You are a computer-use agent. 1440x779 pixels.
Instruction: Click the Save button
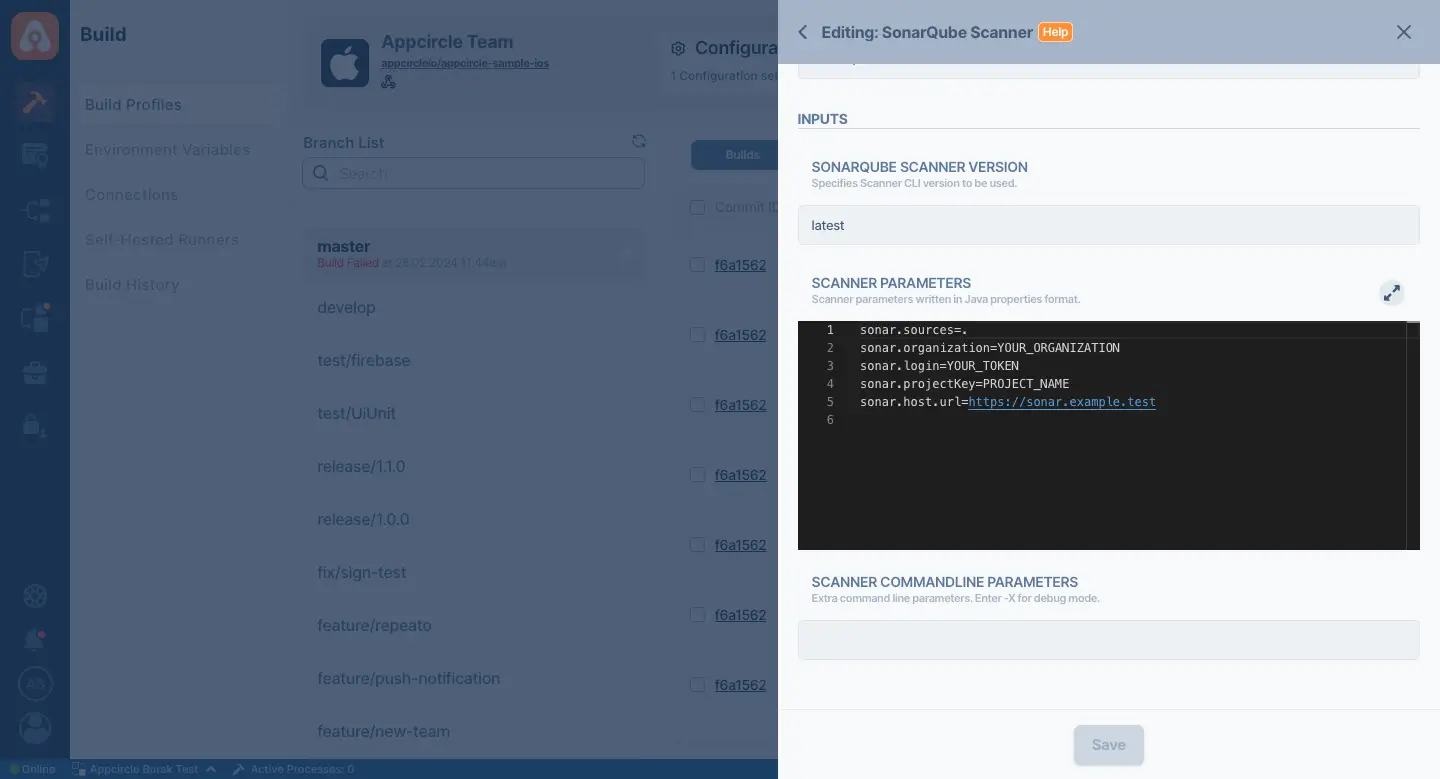[x=1109, y=745]
